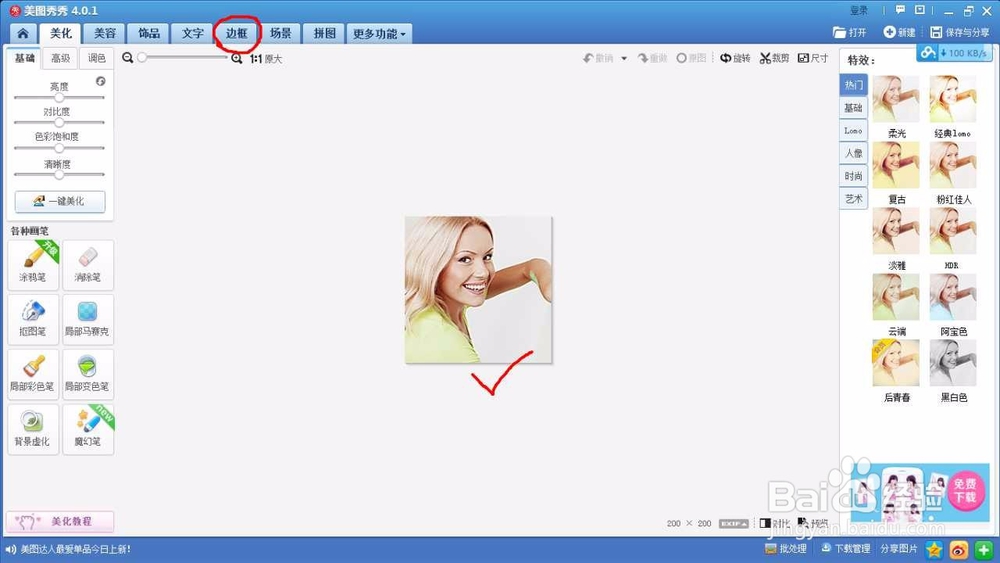Click the 色彩饱和度 saturation slider handle

click(x=59, y=148)
